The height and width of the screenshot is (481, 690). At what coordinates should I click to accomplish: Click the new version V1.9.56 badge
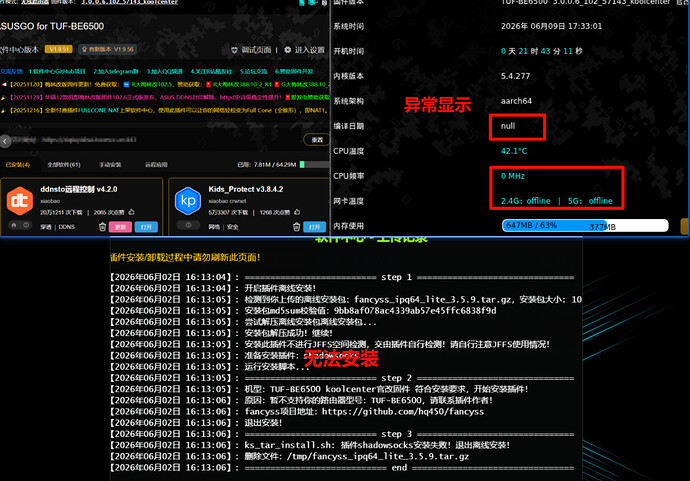click(107, 49)
